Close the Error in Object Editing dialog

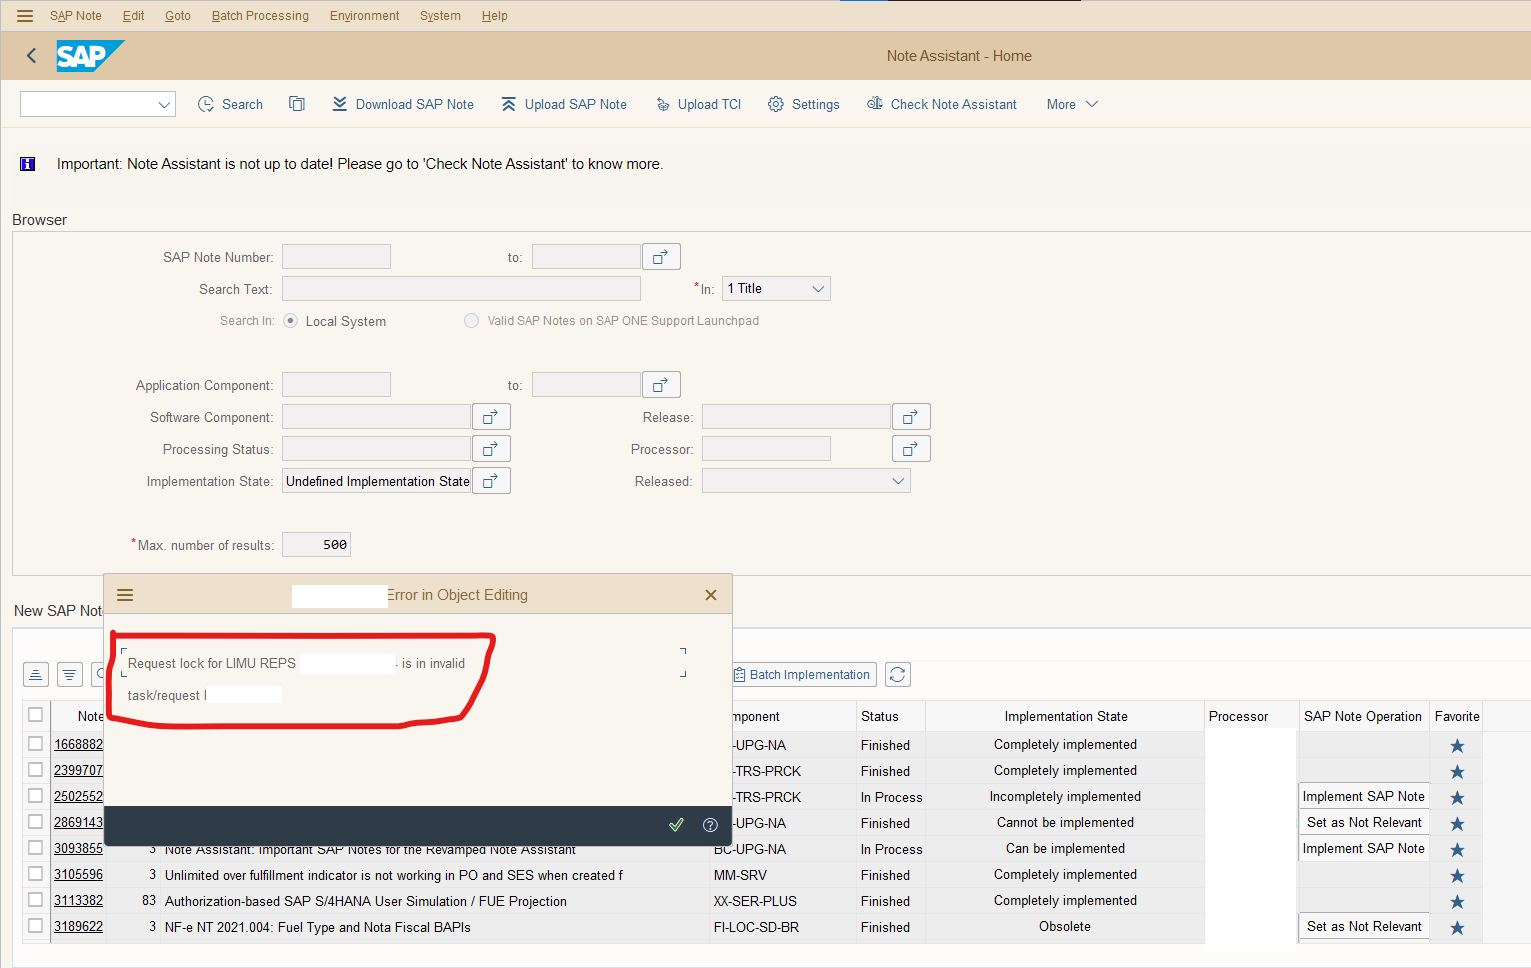click(711, 595)
